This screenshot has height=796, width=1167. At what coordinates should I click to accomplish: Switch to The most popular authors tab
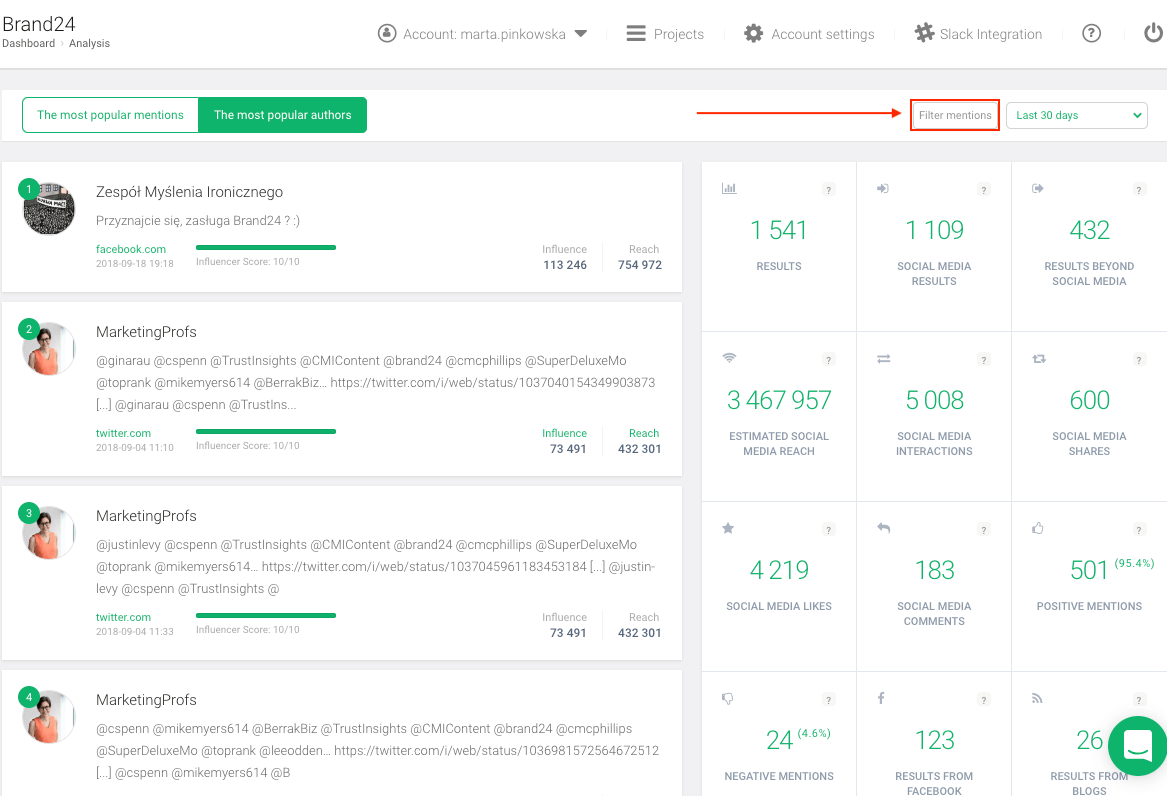pos(283,115)
